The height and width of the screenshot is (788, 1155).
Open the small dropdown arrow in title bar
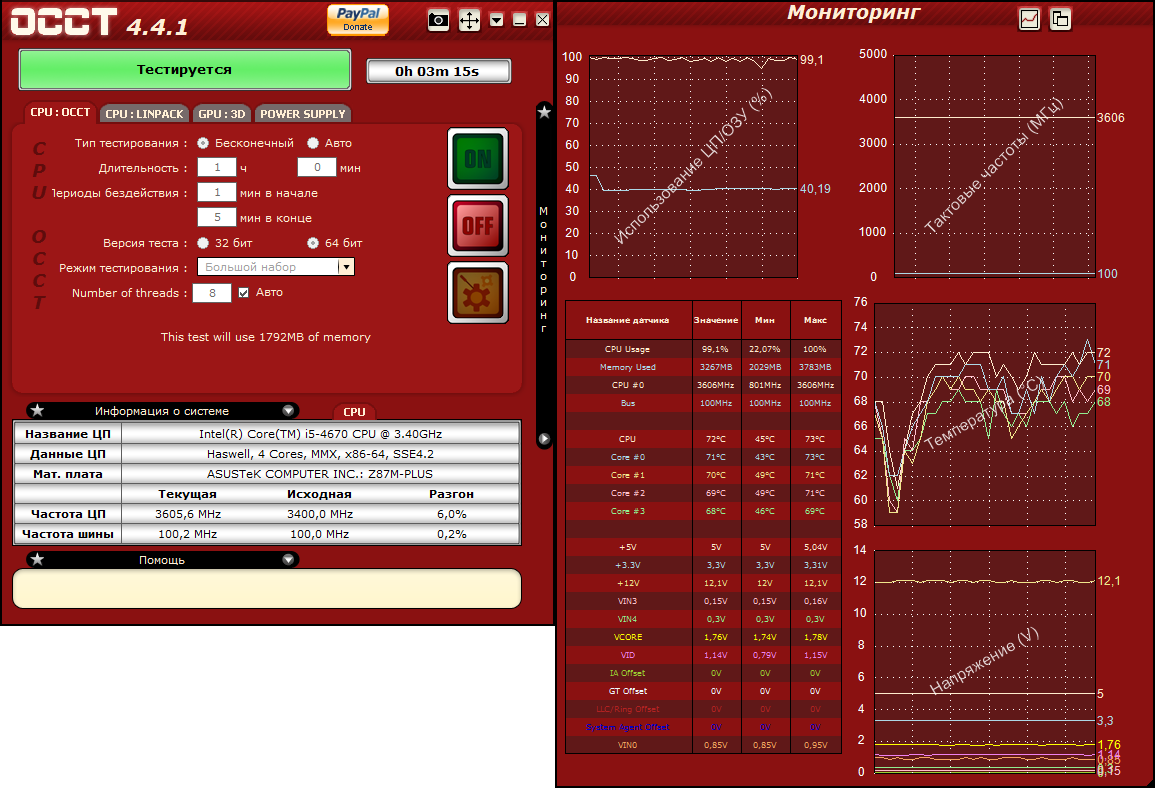tap(497, 20)
